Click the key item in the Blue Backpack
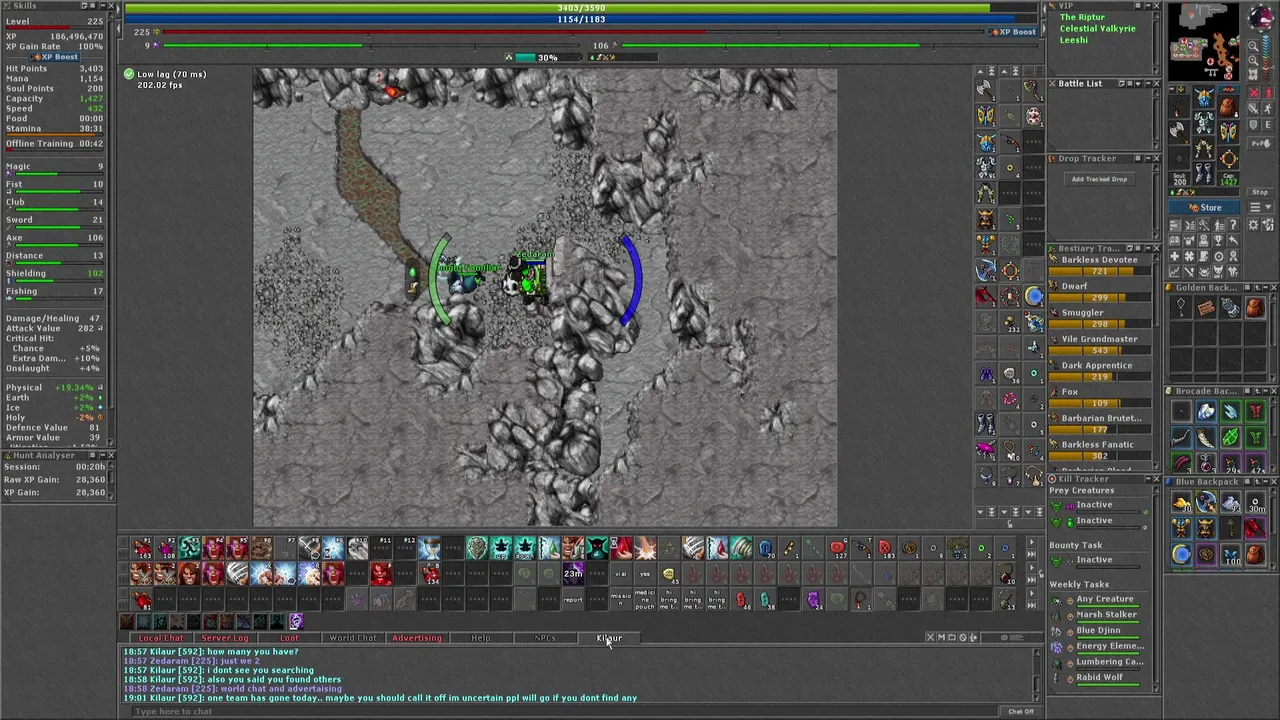The width and height of the screenshot is (1280, 720). (1231, 526)
